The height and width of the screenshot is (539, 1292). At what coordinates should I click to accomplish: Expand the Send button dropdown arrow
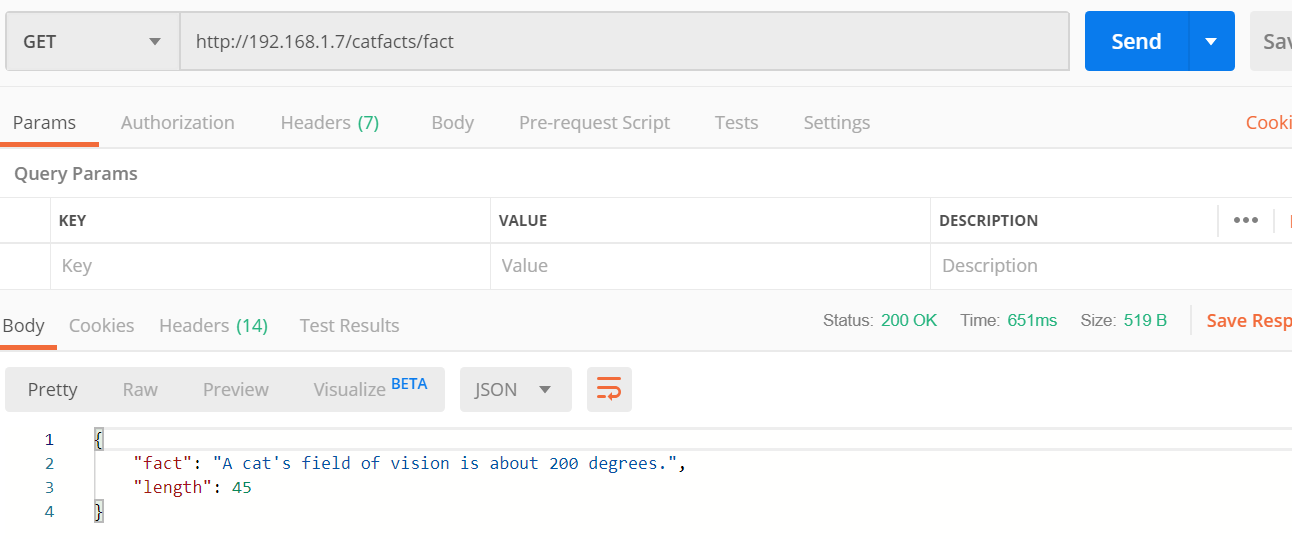pos(1211,42)
